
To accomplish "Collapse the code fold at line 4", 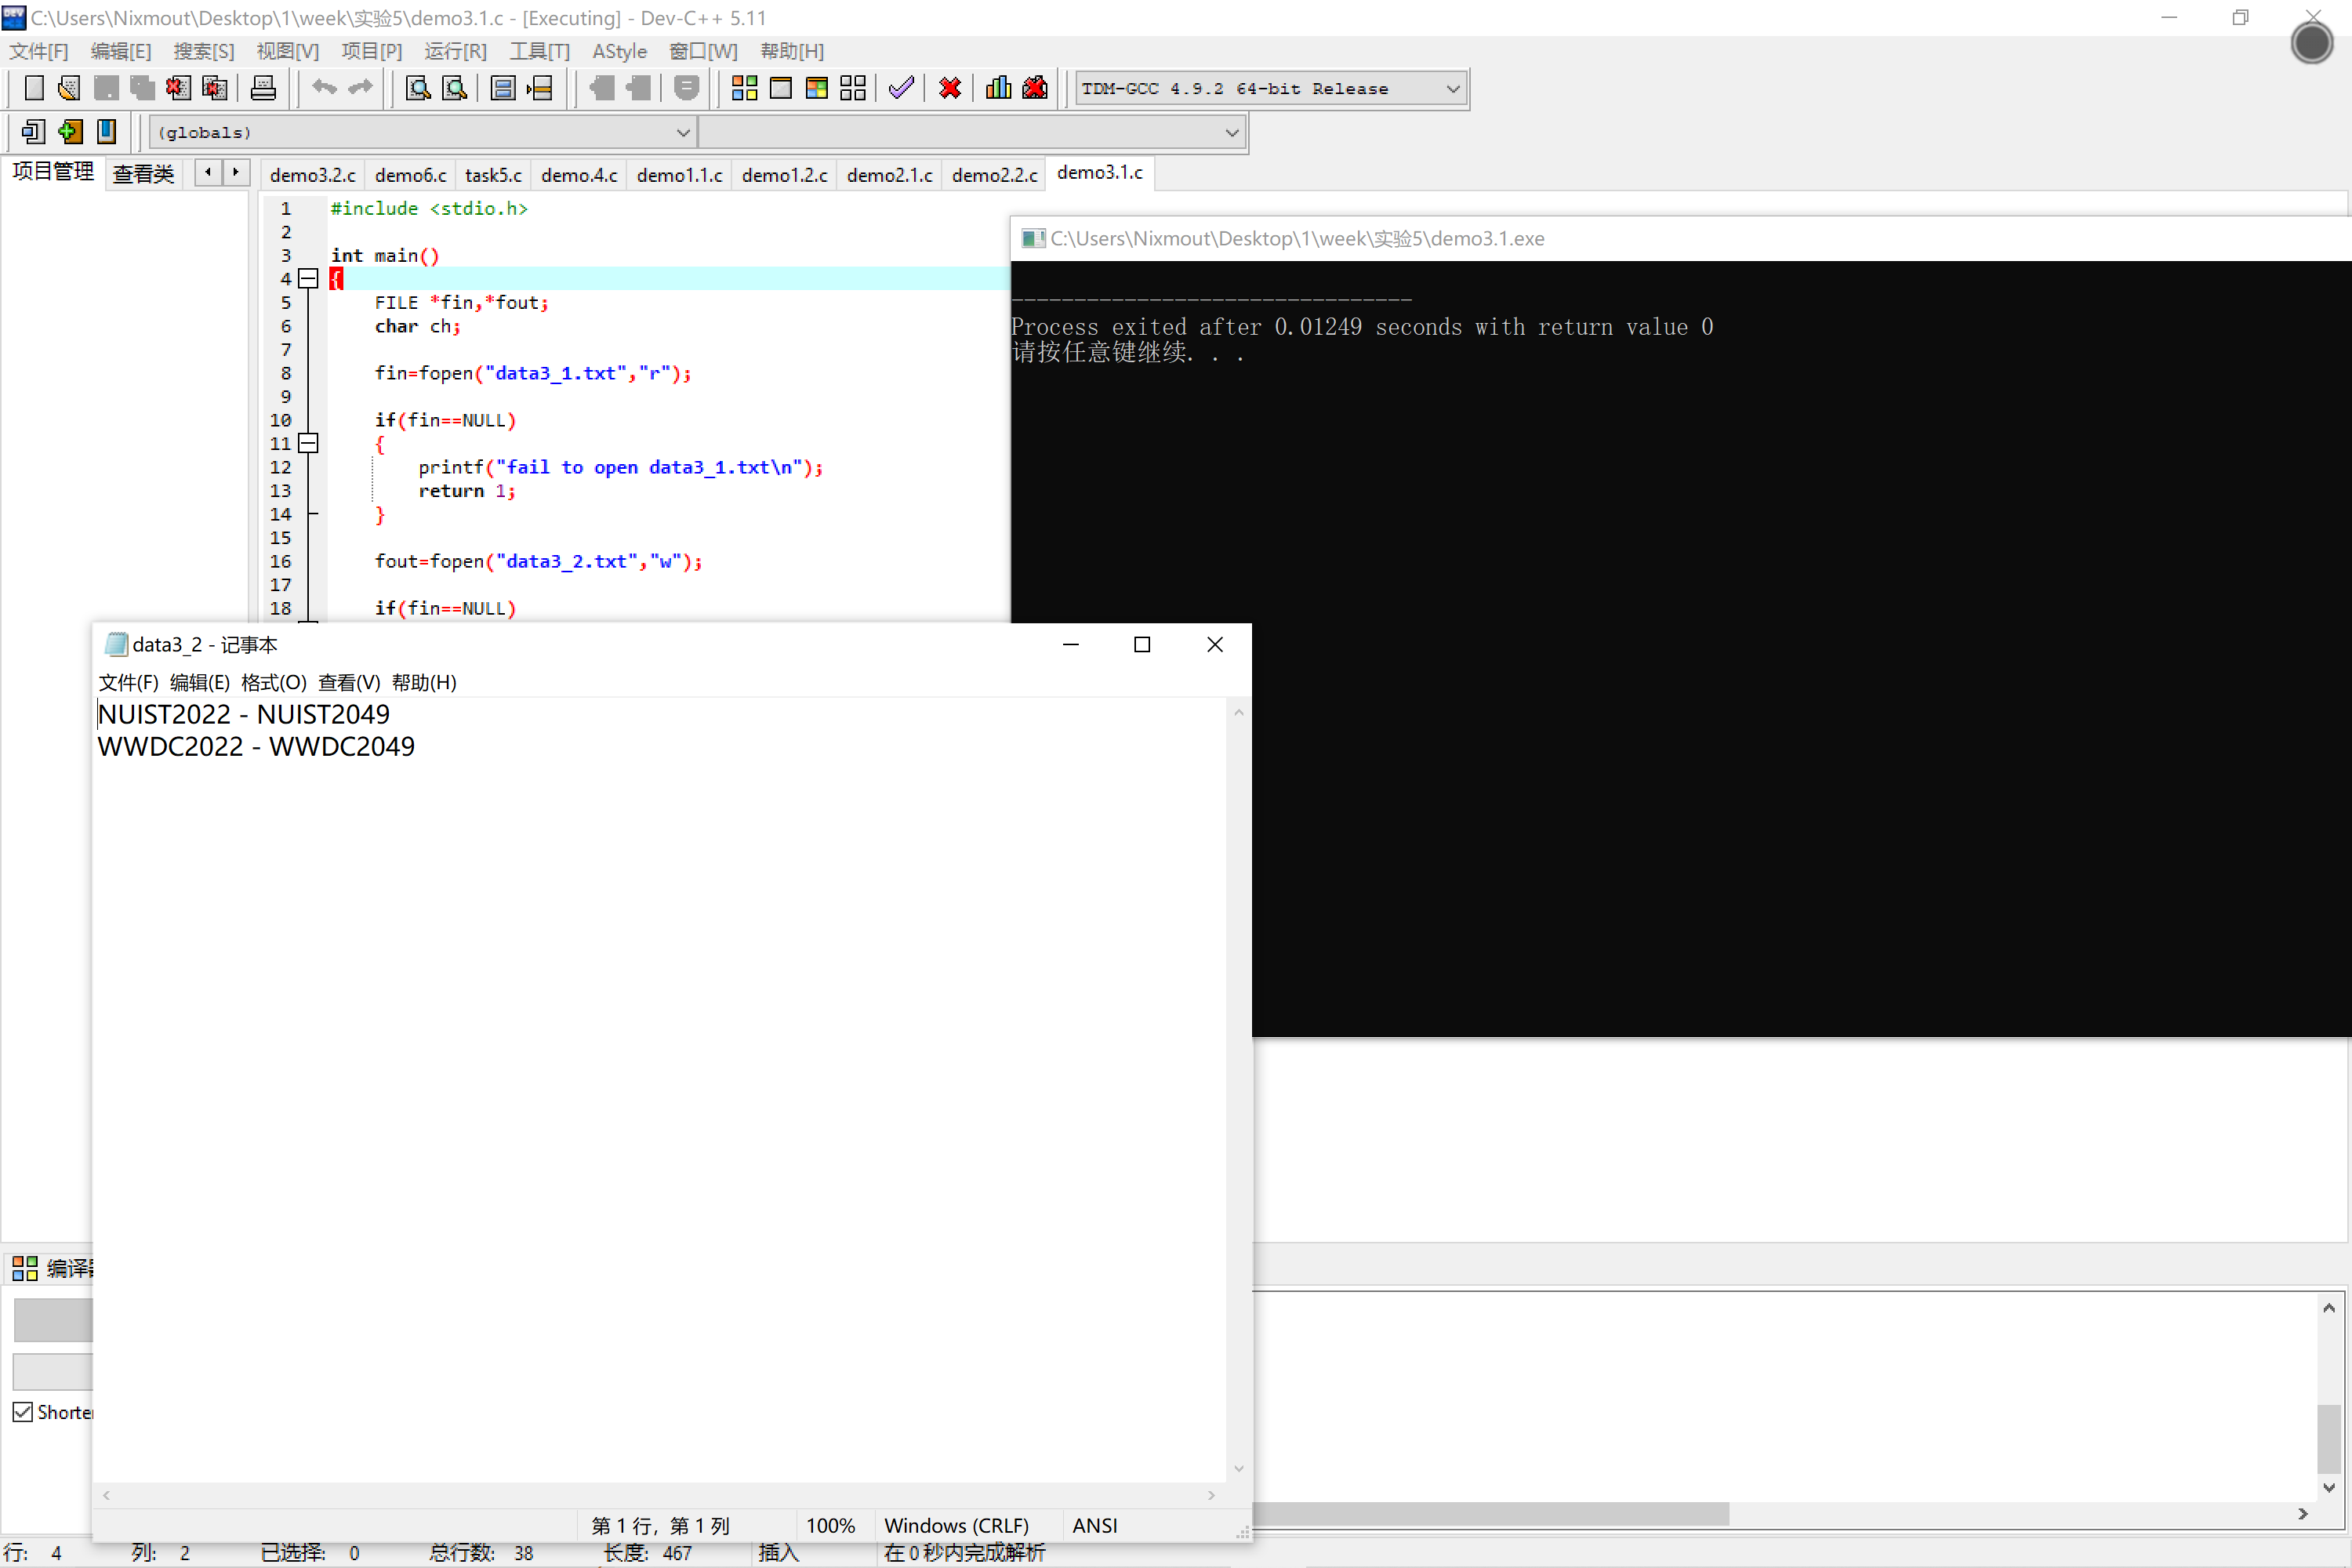I will tap(309, 279).
